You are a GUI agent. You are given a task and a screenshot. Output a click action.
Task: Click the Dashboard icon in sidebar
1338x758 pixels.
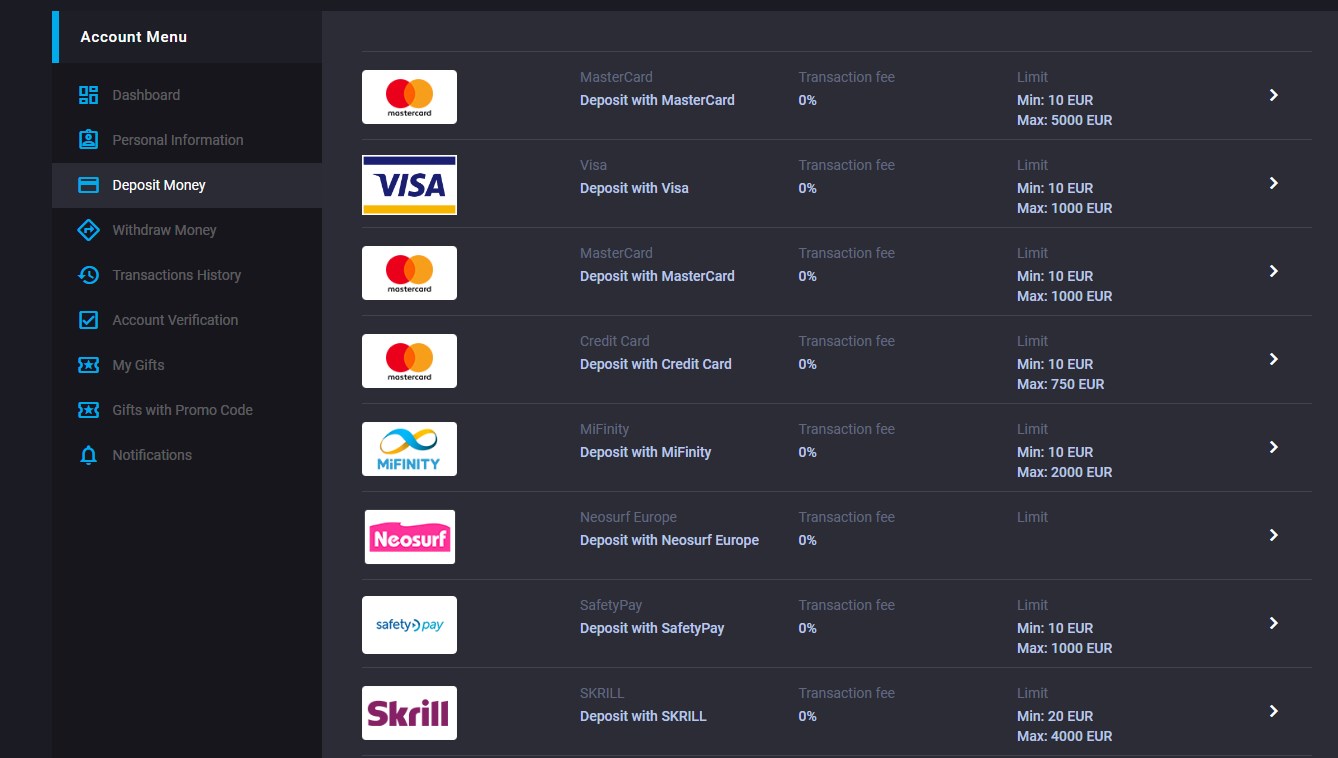tap(88, 95)
